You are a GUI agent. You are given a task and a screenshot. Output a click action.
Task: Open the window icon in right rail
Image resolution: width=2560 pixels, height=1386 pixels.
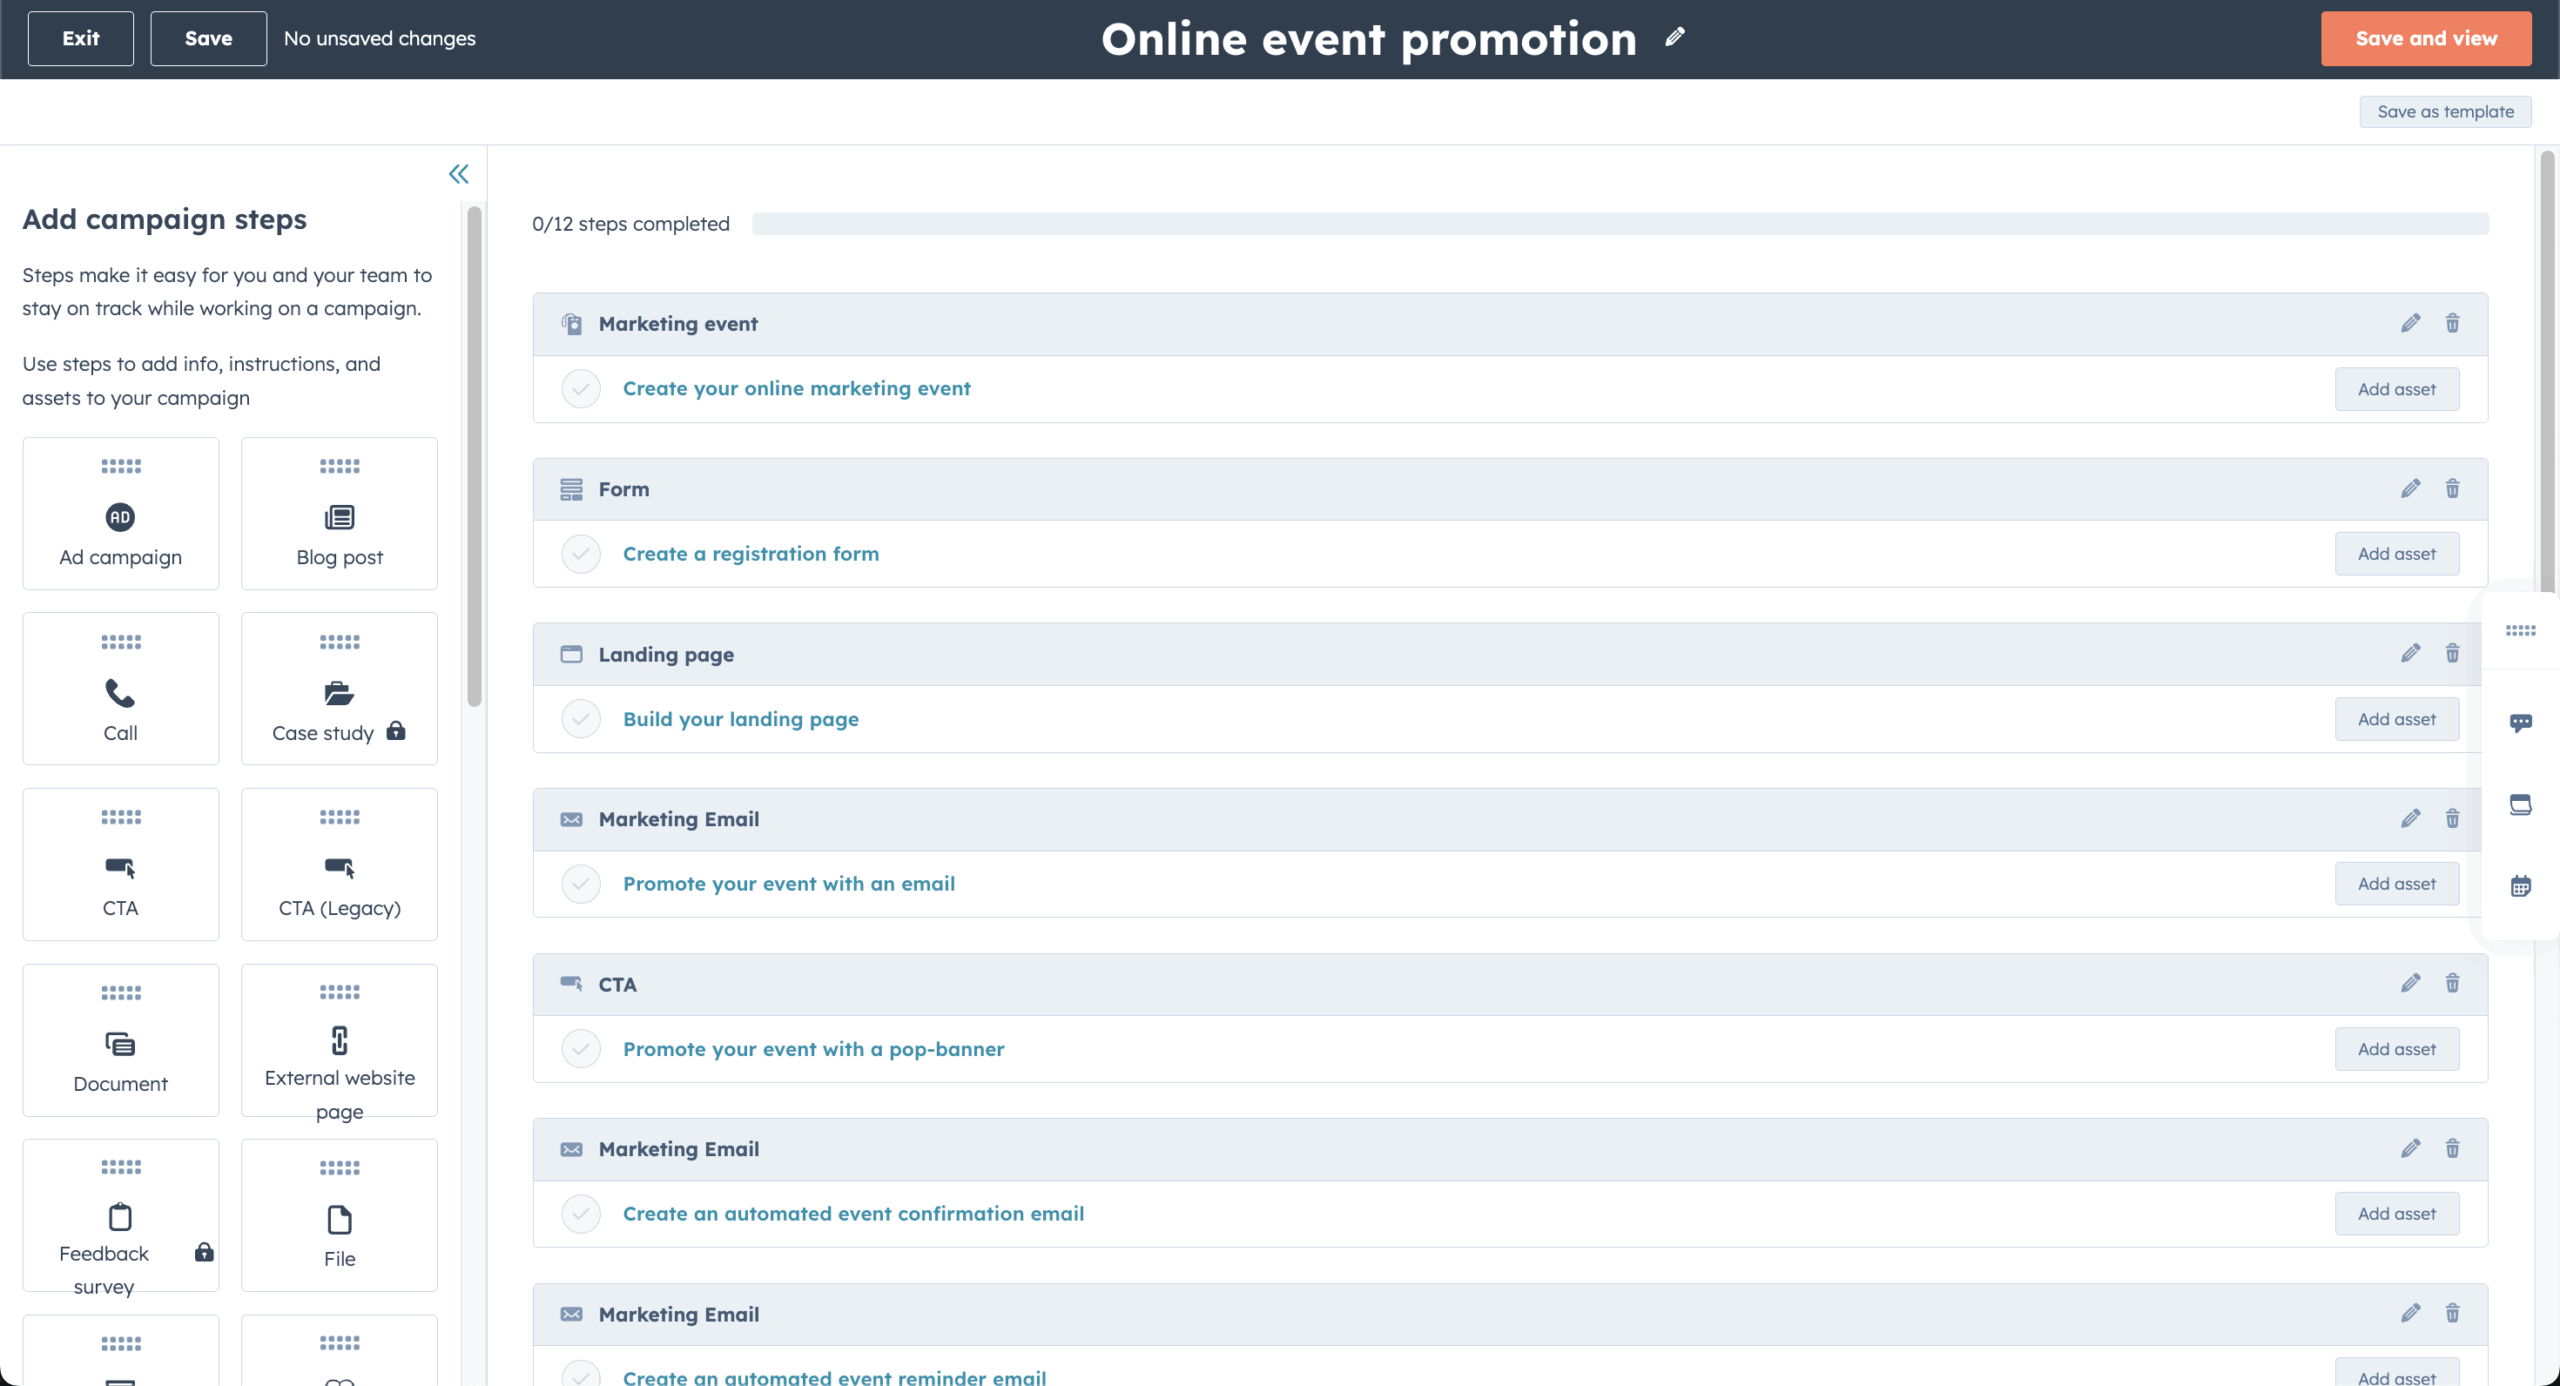click(x=2521, y=804)
